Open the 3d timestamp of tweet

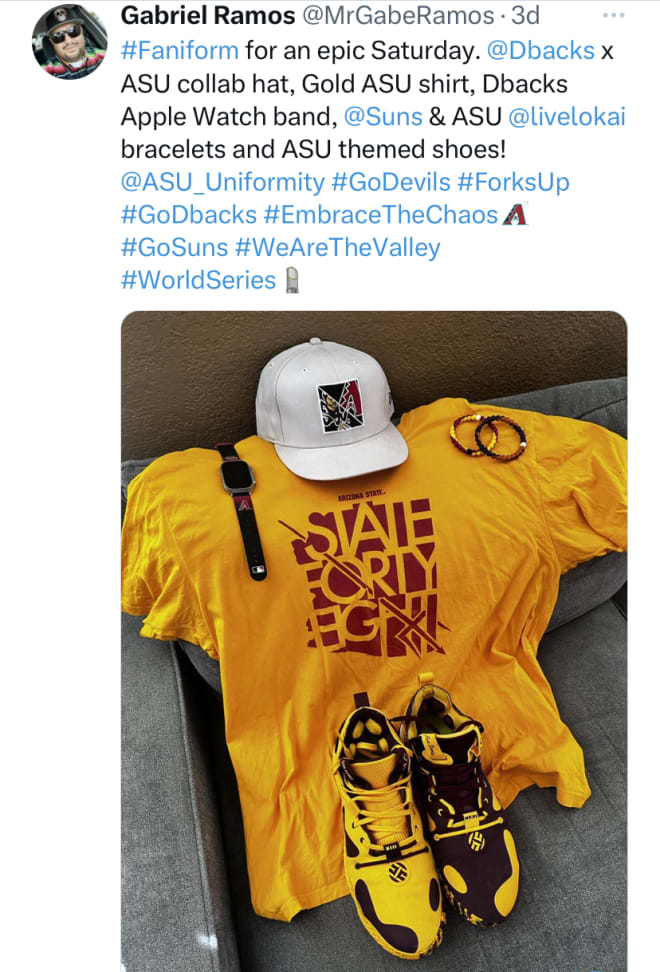point(526,15)
